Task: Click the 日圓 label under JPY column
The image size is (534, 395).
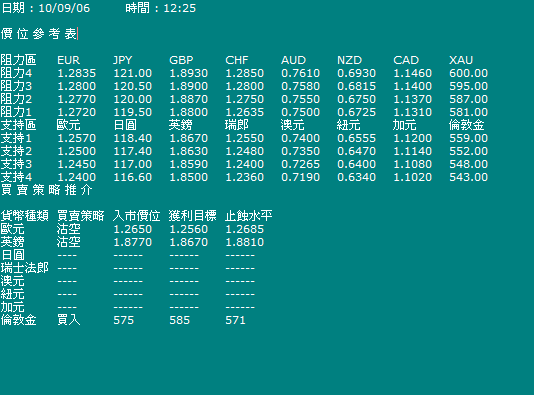Action: pyautogui.click(x=125, y=125)
